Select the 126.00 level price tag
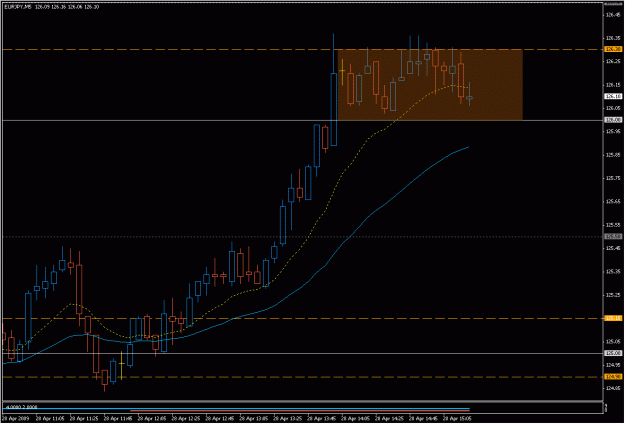 (614, 120)
